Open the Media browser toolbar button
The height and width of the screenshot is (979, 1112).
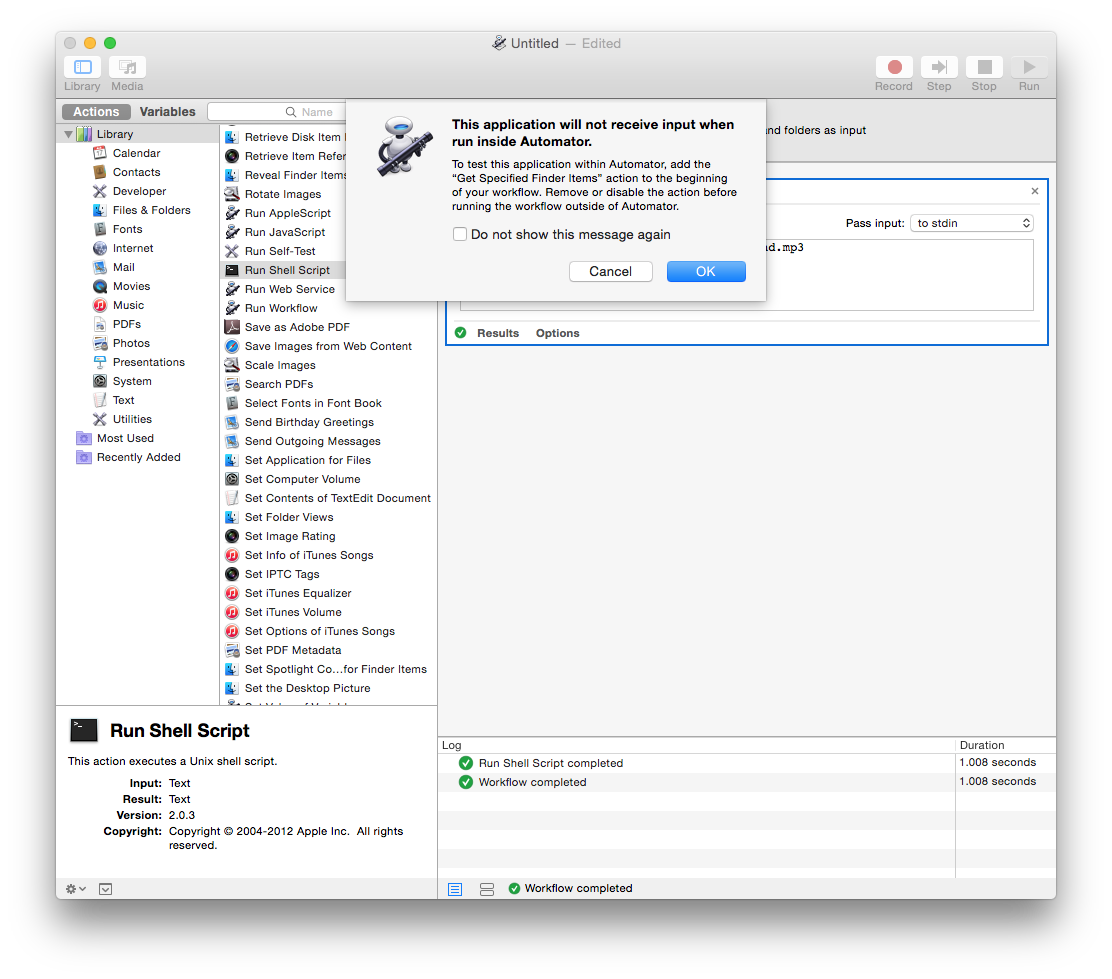128,67
